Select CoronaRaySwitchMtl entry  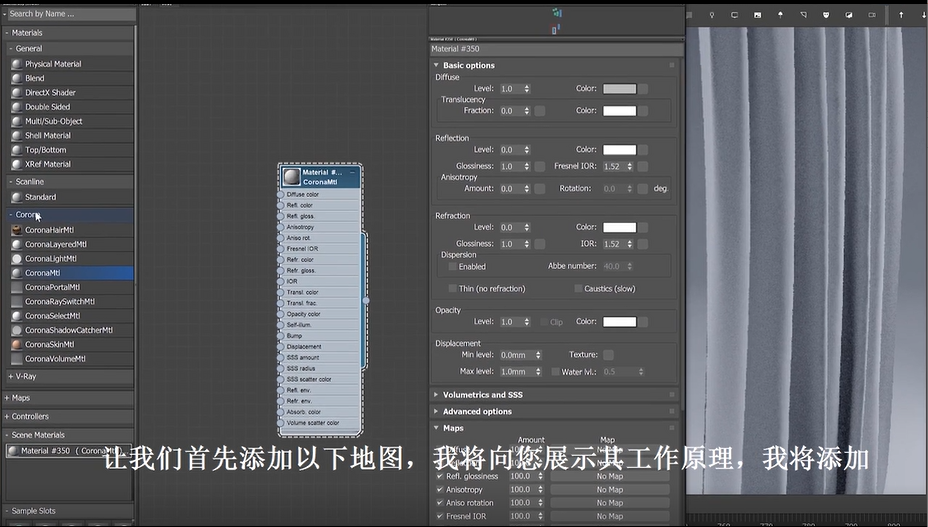pos(71,301)
